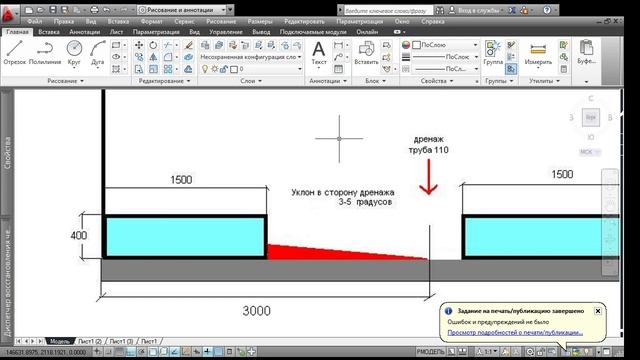Click the Save icon in quick access toolbar

[x=53, y=10]
